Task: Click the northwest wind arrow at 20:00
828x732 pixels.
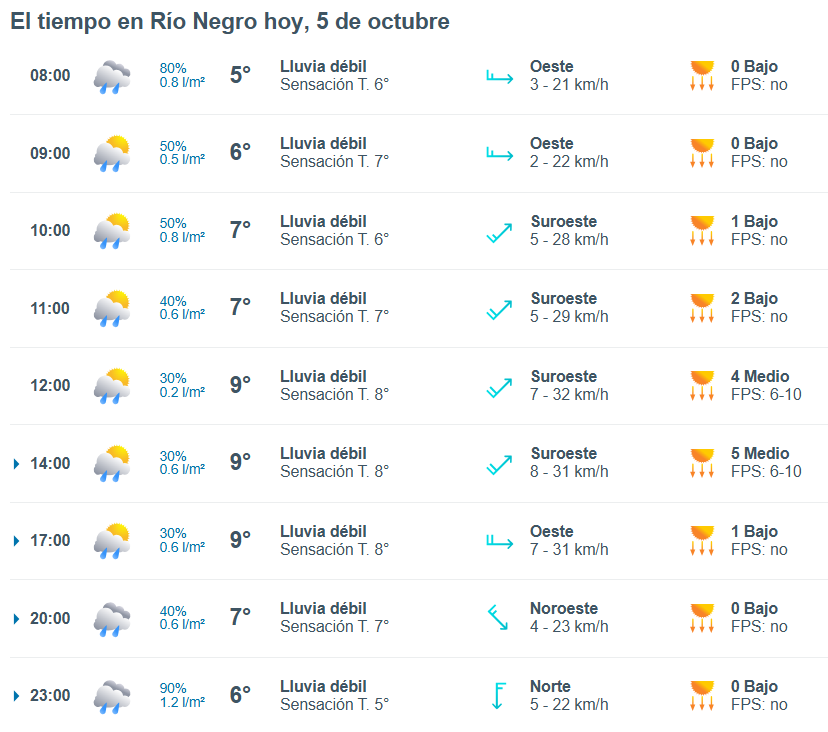Action: click(x=498, y=618)
